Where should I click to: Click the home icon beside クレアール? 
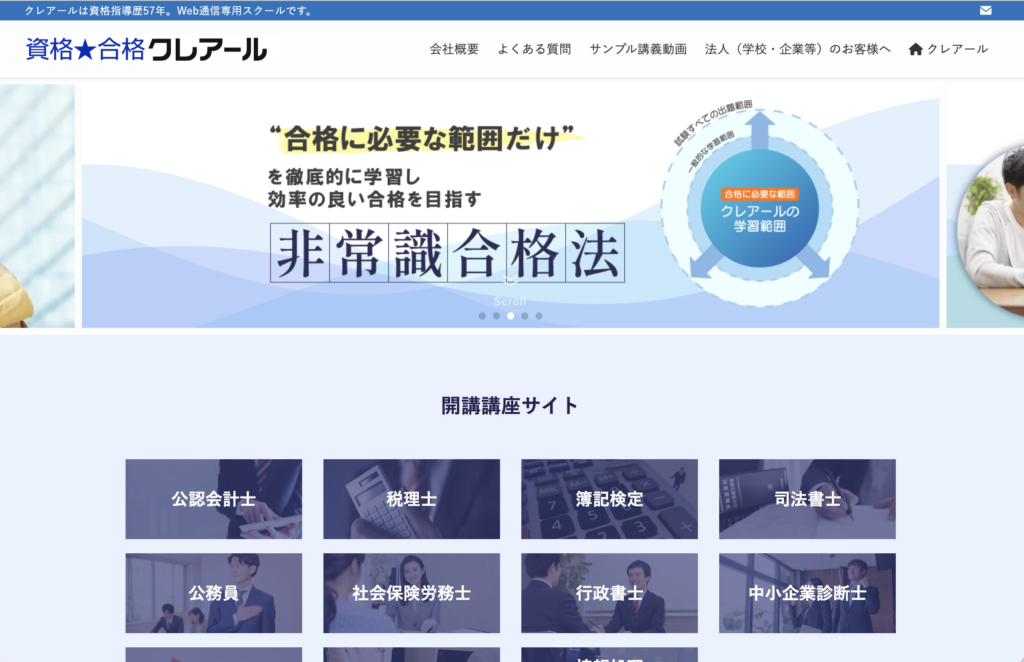[x=915, y=49]
